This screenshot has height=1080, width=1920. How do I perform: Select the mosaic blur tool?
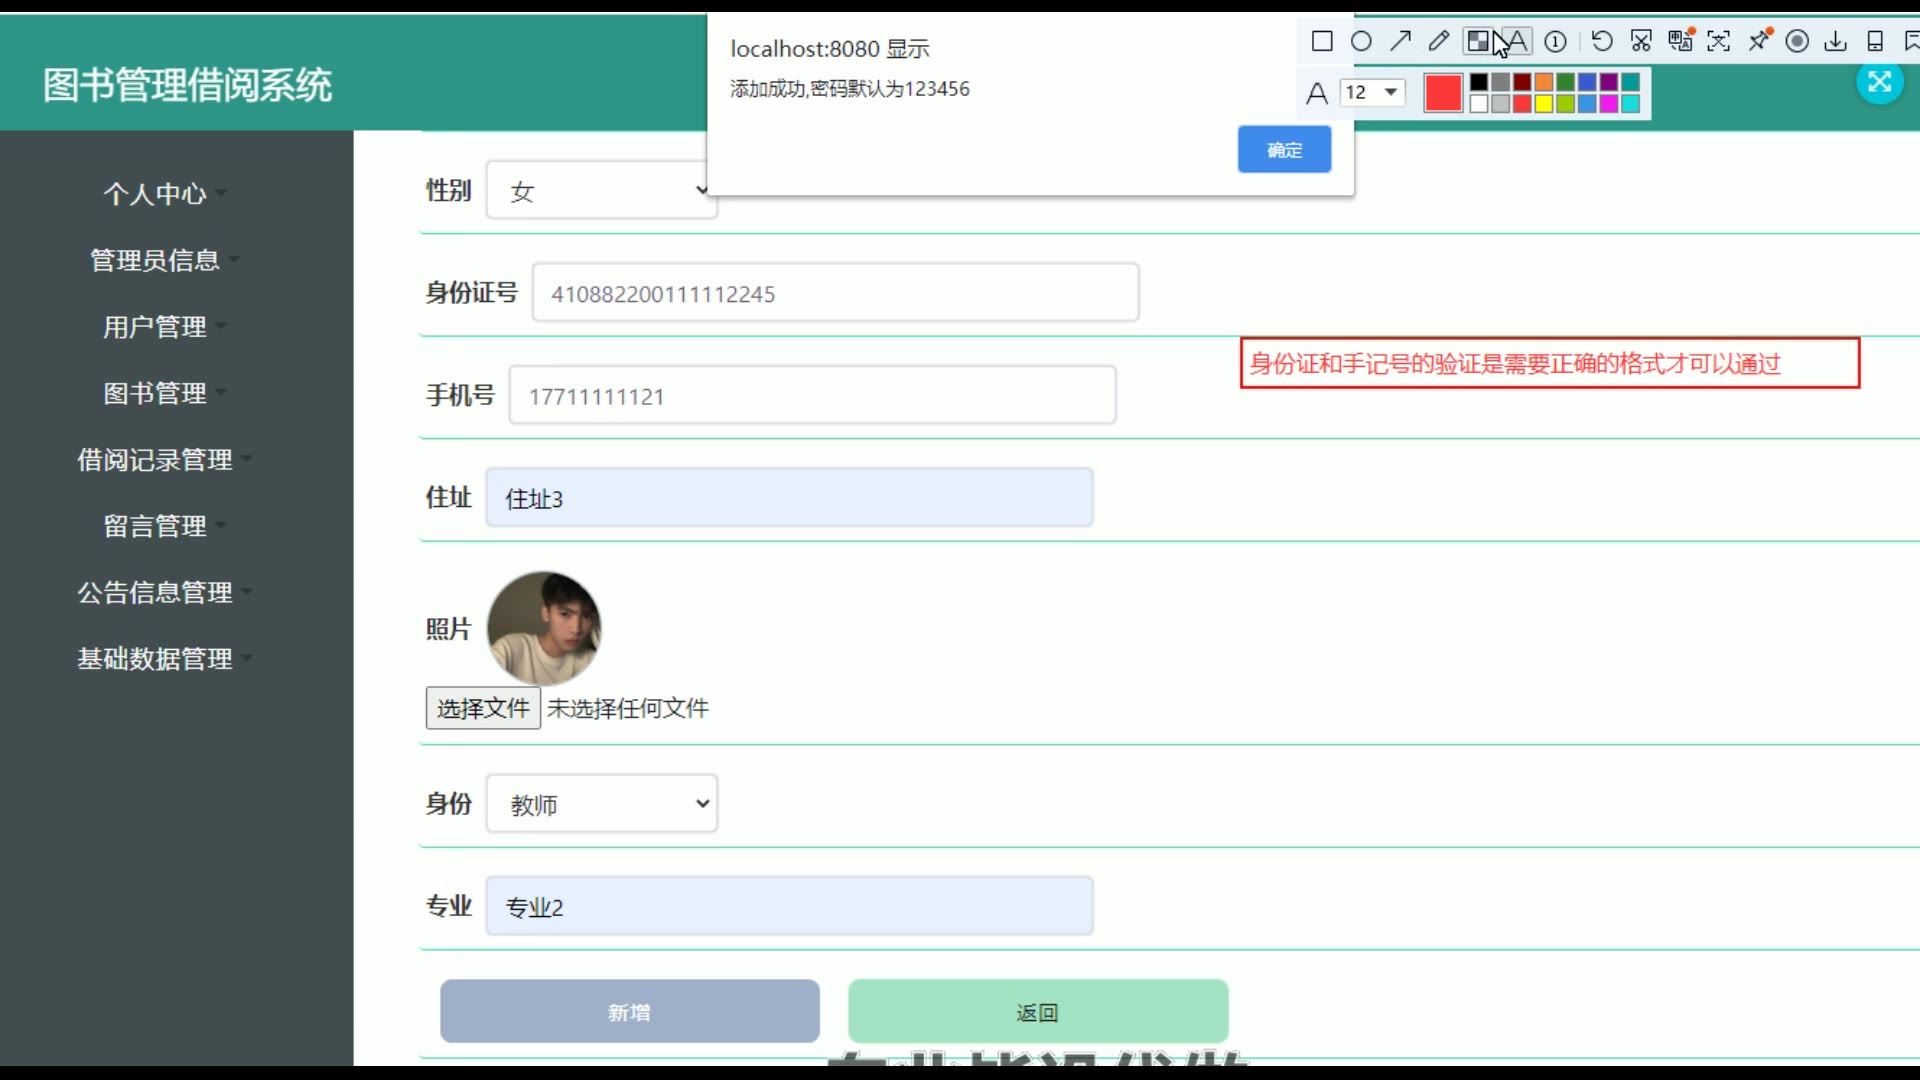point(1478,41)
